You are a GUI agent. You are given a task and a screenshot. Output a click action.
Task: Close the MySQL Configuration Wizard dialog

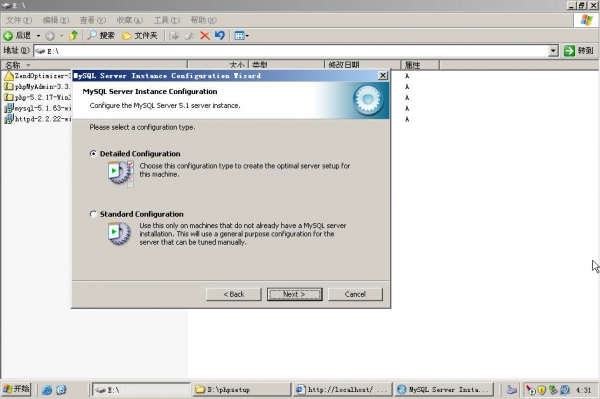pos(382,75)
